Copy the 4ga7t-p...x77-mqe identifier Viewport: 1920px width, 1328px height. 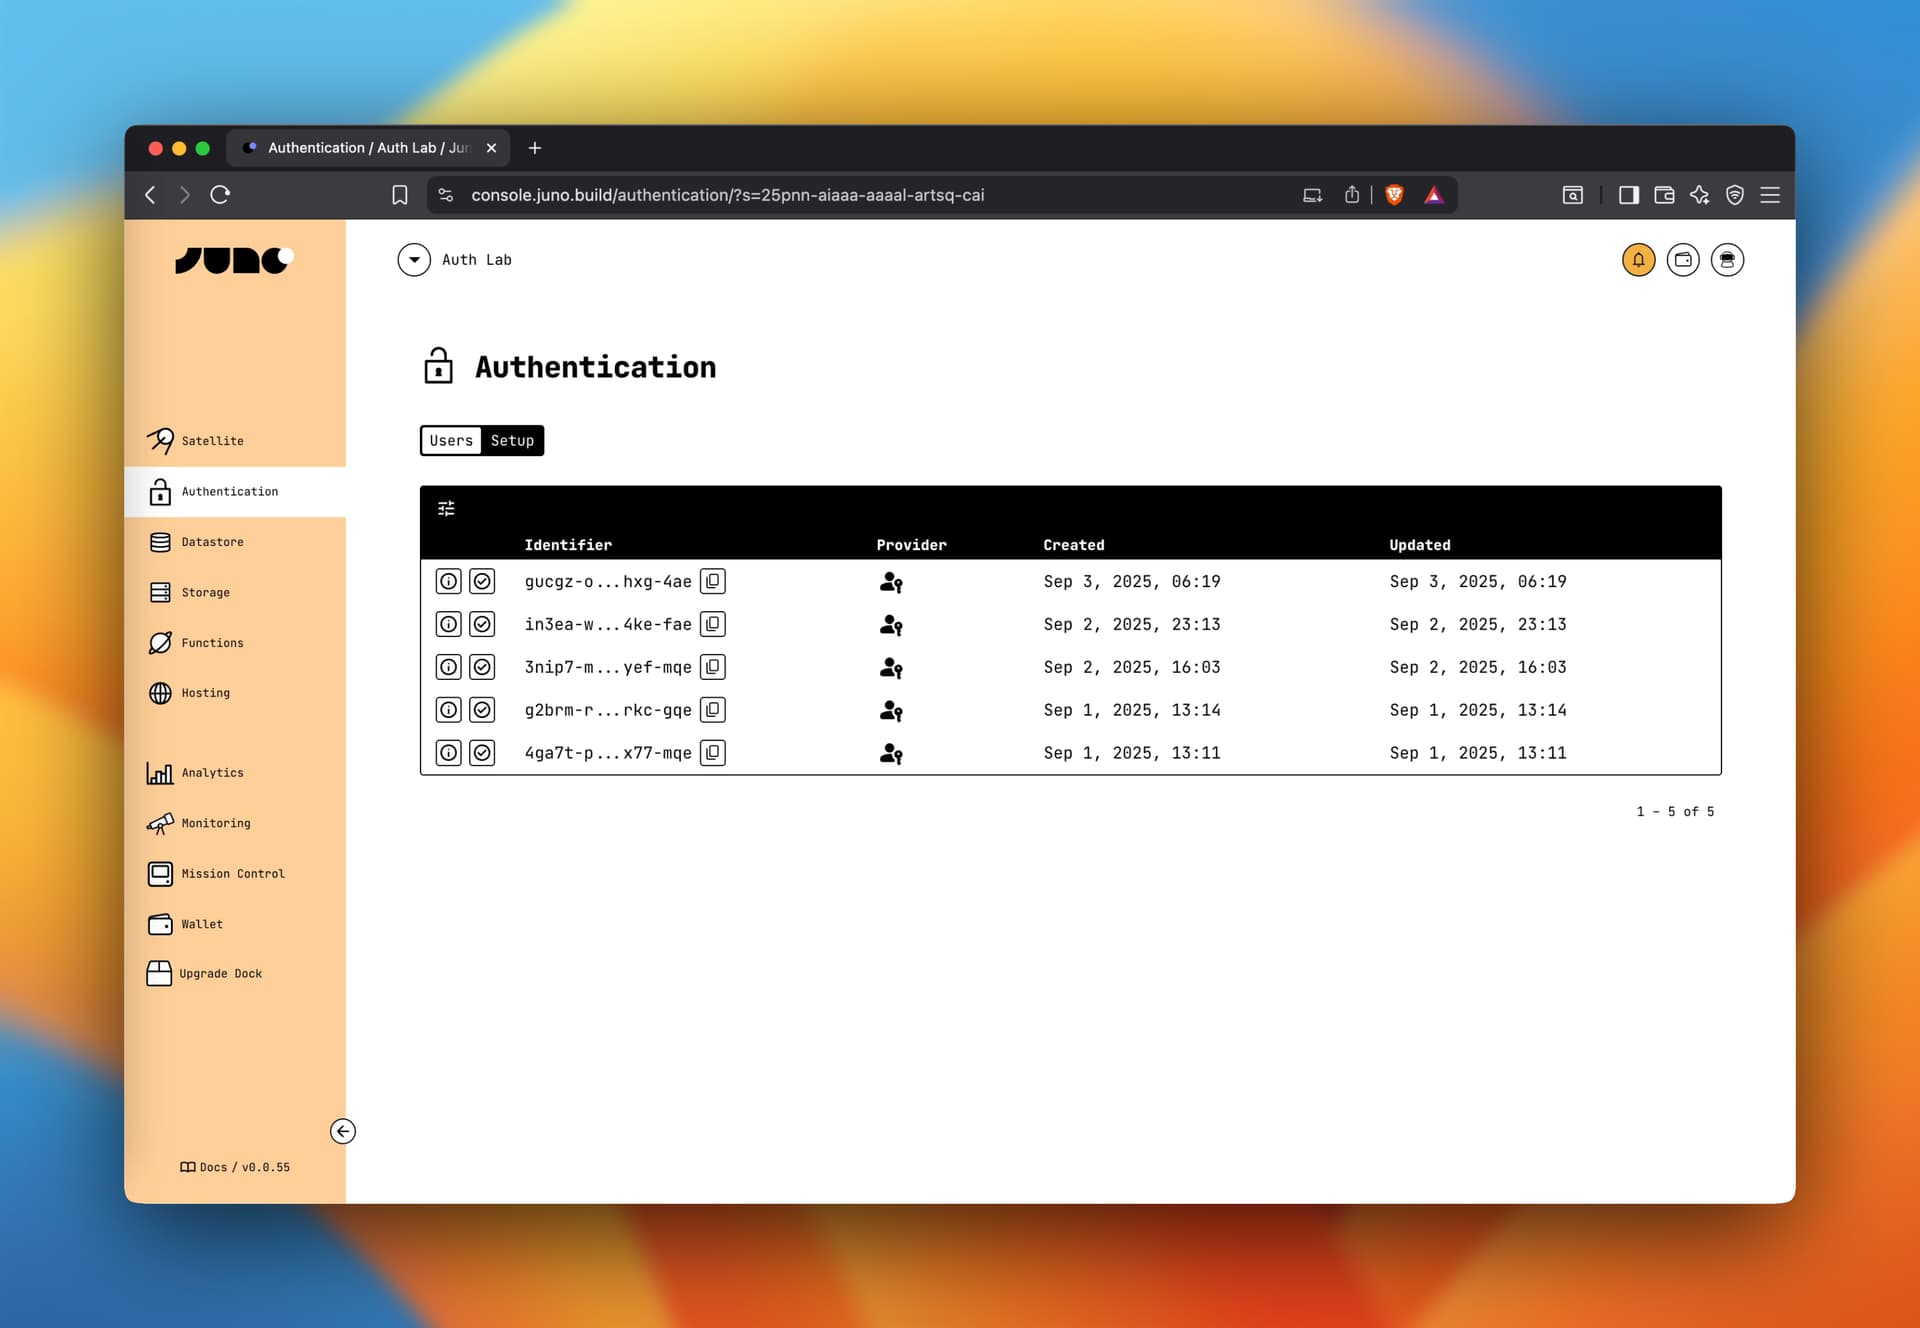pyautogui.click(x=712, y=753)
